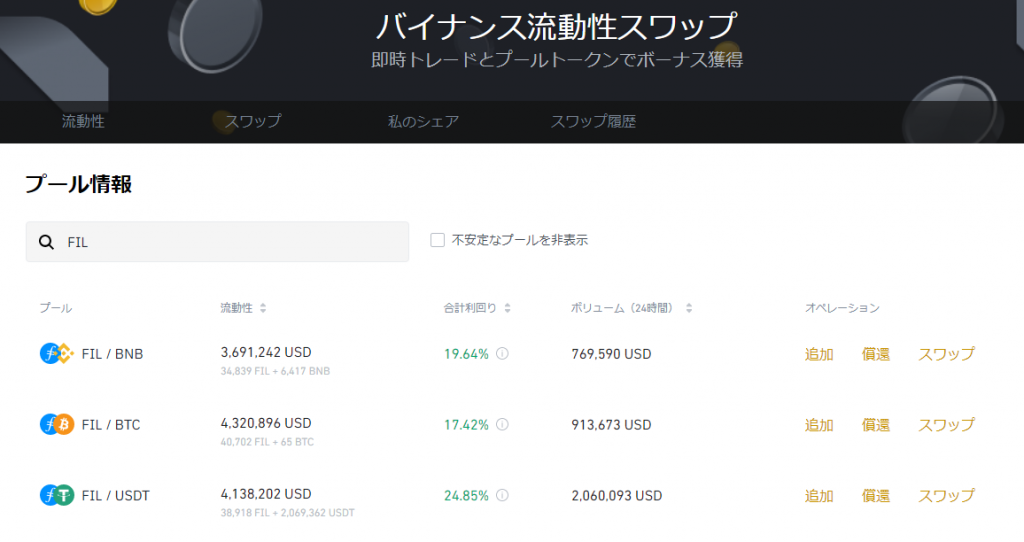Select the FIL / USDT pool name
The width and height of the screenshot is (1024, 542).
tap(116, 496)
